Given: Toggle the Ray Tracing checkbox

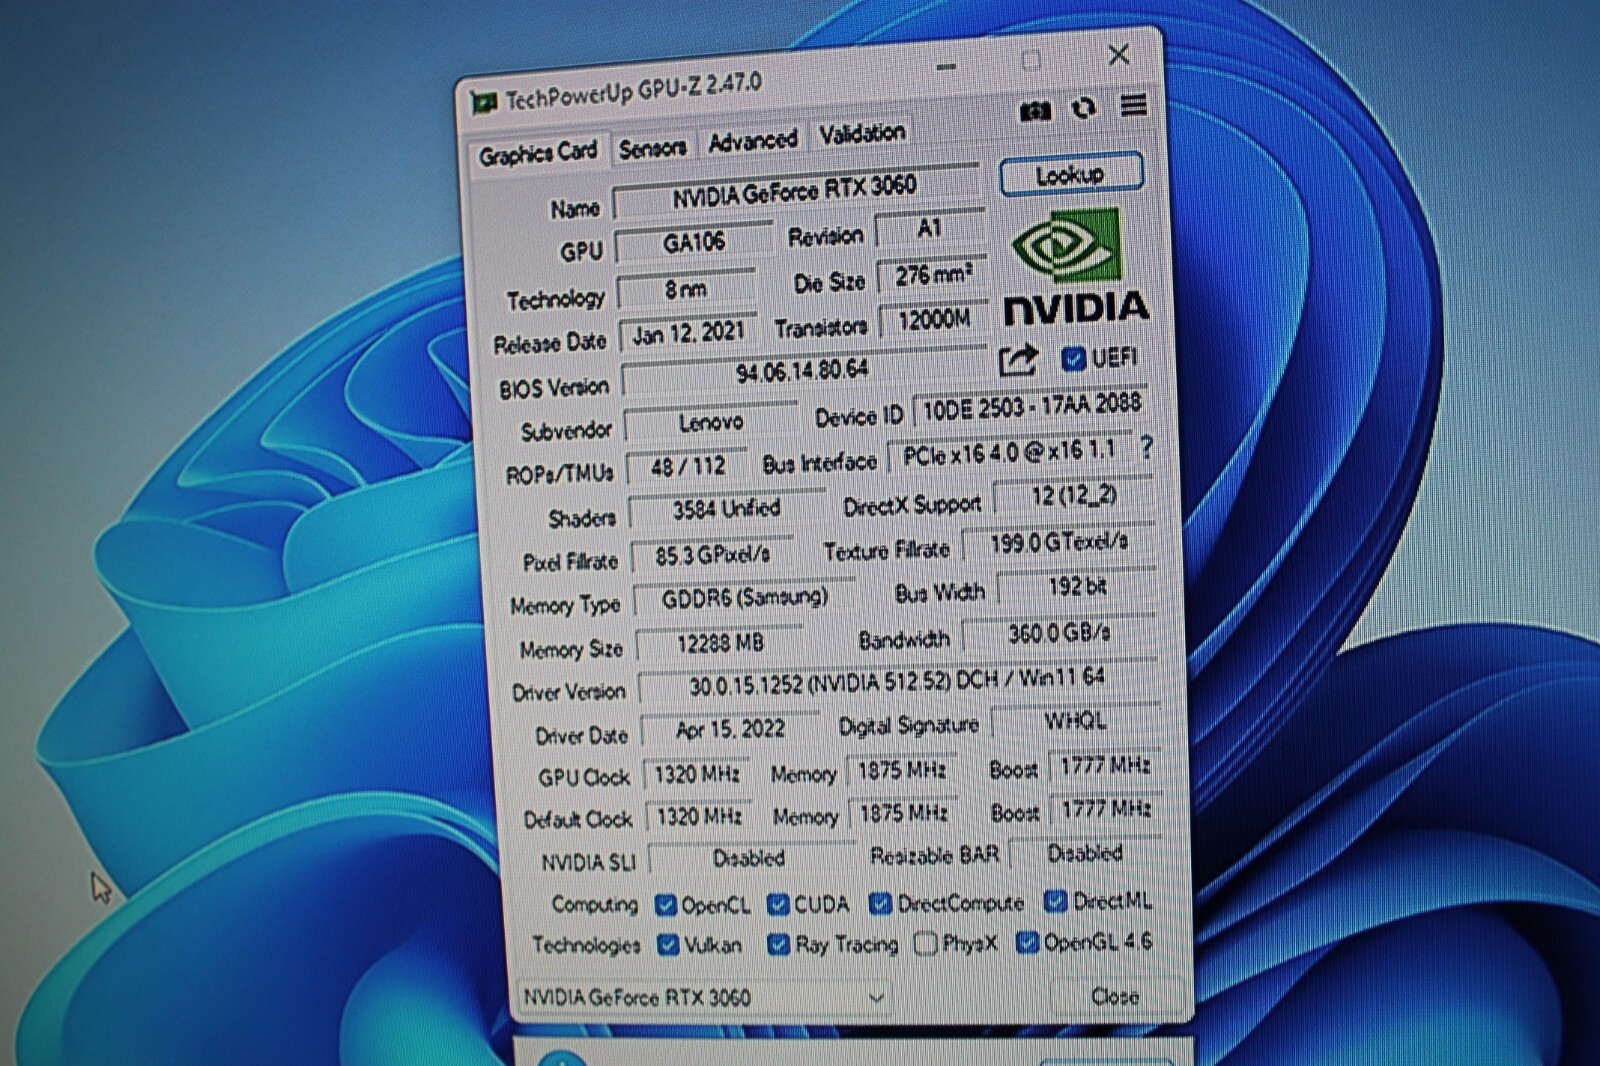Looking at the screenshot, I should click(x=778, y=944).
